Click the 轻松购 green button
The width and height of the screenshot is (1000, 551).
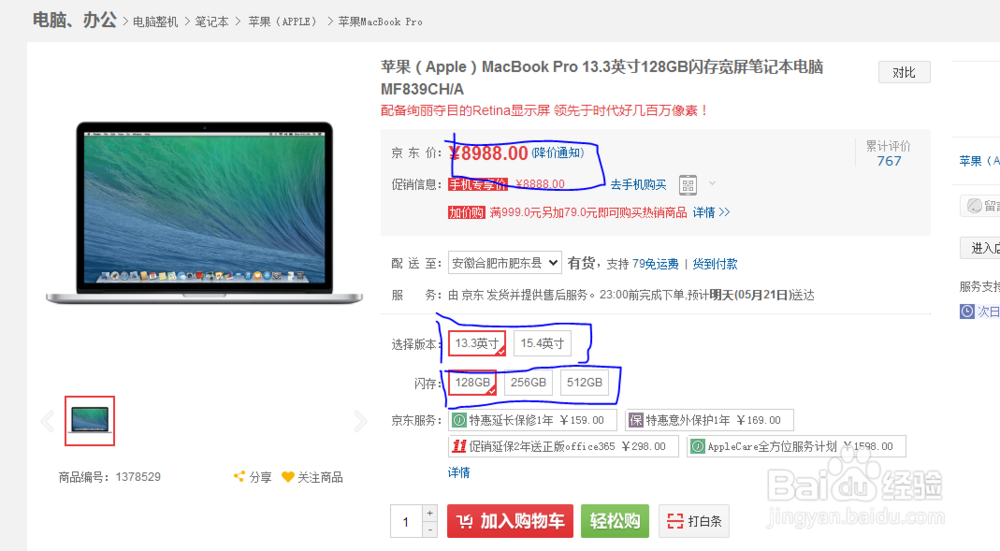[615, 521]
